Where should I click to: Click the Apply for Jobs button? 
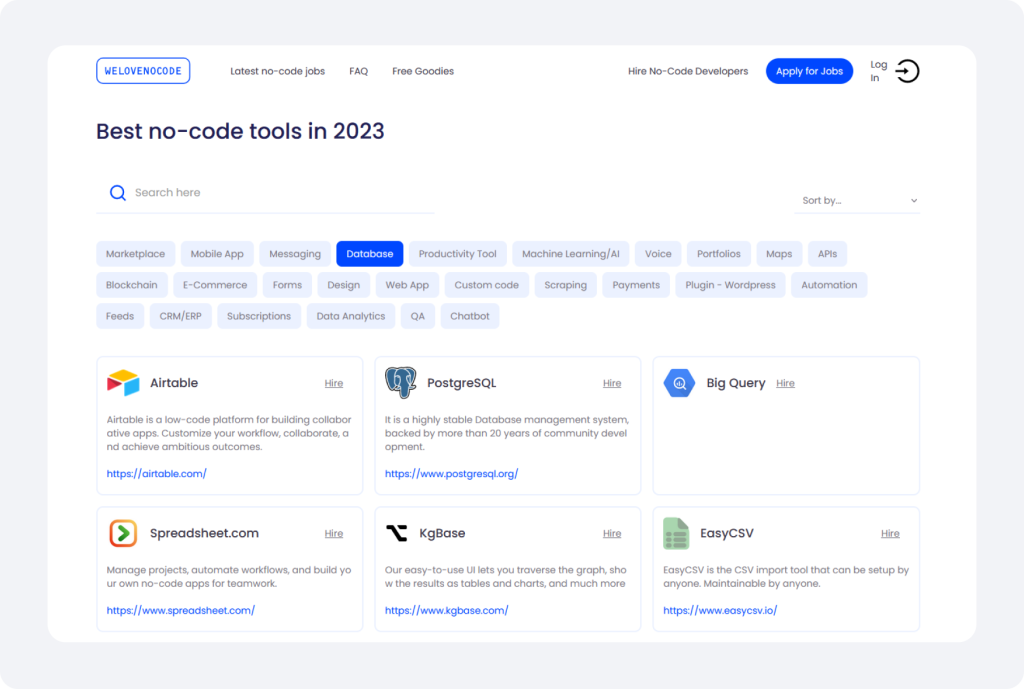click(810, 71)
